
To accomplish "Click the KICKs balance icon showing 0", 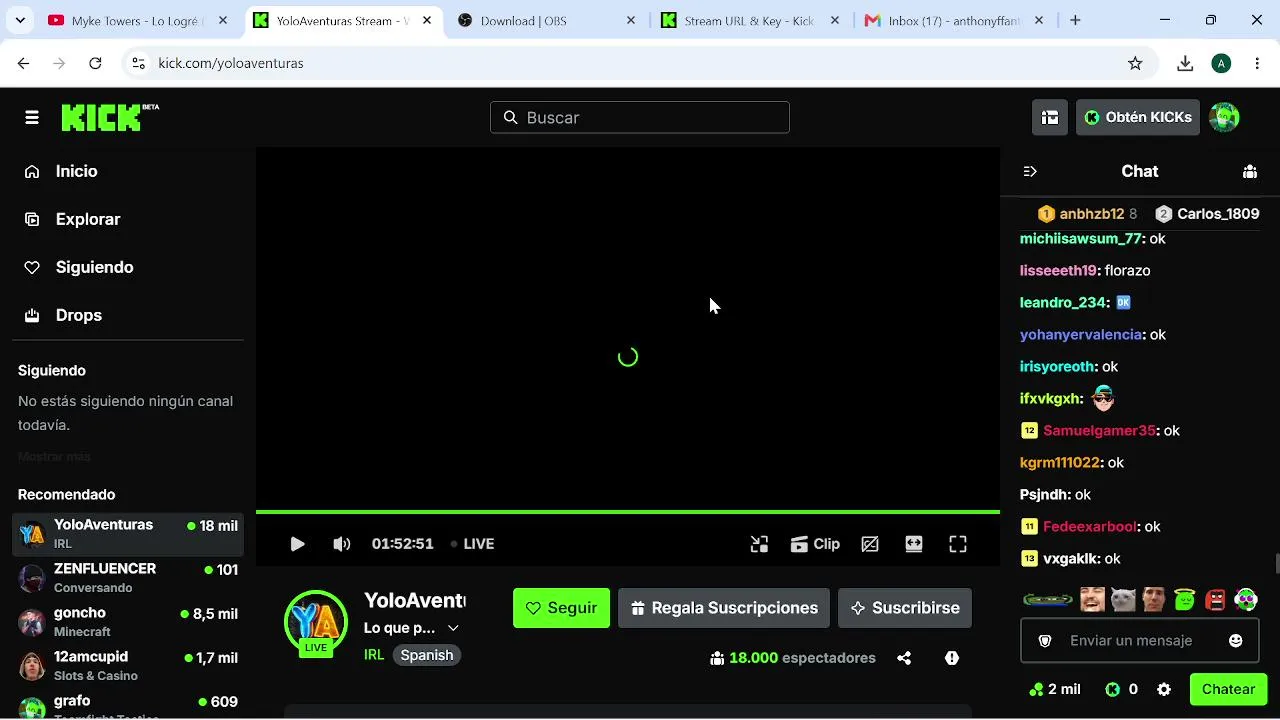I will pyautogui.click(x=1112, y=689).
